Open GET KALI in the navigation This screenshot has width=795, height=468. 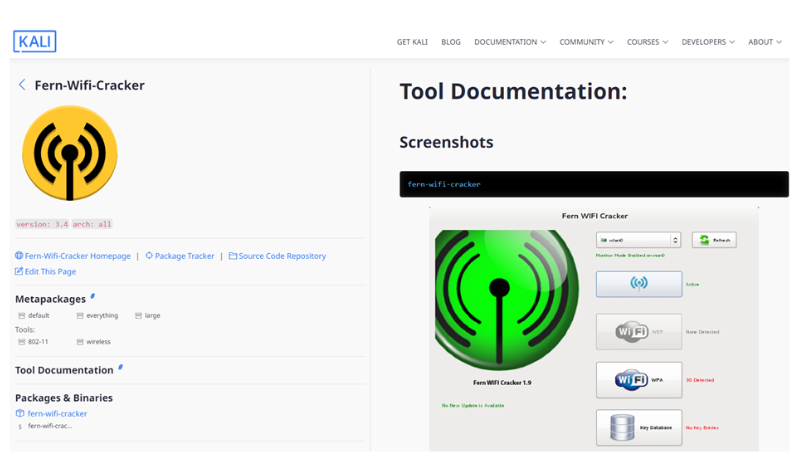point(412,42)
